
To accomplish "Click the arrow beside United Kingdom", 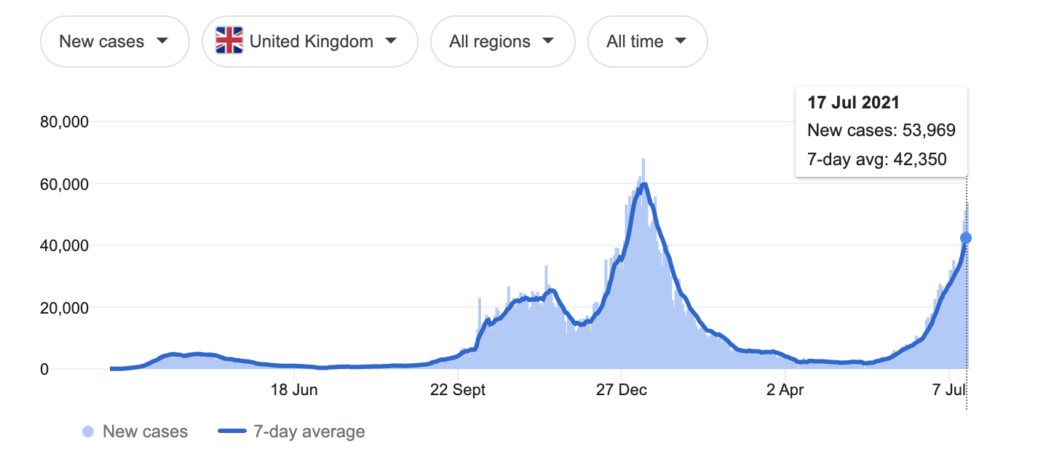I will [391, 41].
